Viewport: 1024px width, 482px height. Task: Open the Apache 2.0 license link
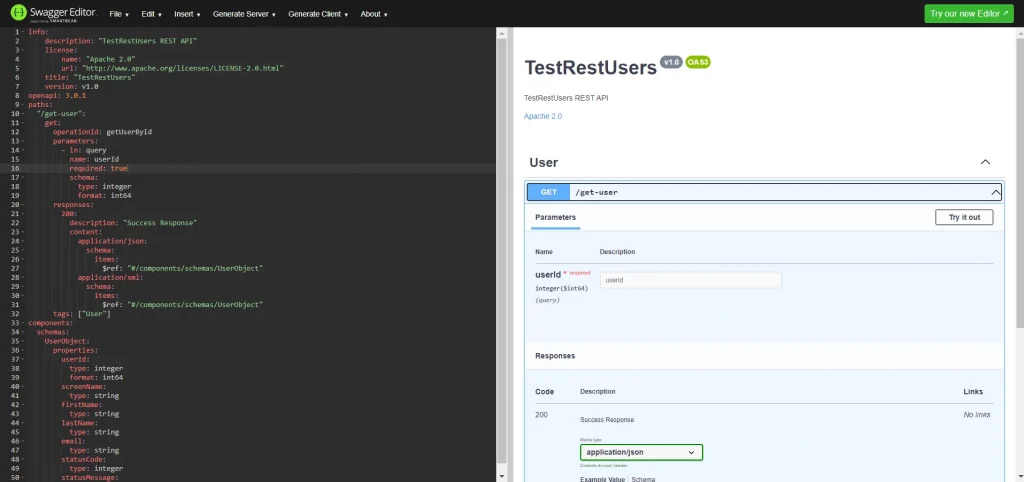(543, 116)
